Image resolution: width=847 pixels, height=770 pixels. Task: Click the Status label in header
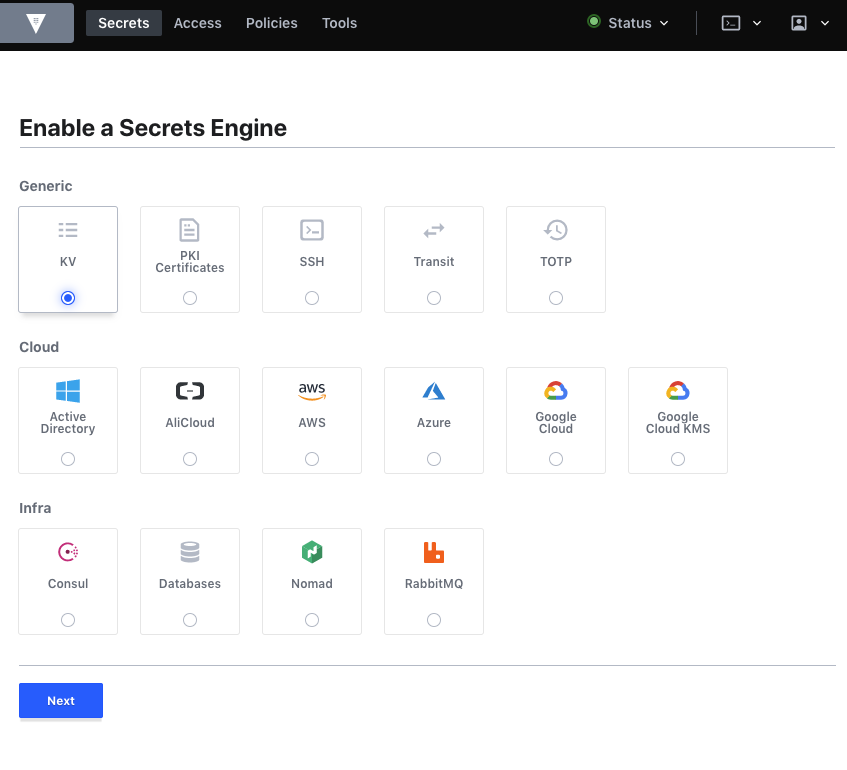tap(630, 23)
